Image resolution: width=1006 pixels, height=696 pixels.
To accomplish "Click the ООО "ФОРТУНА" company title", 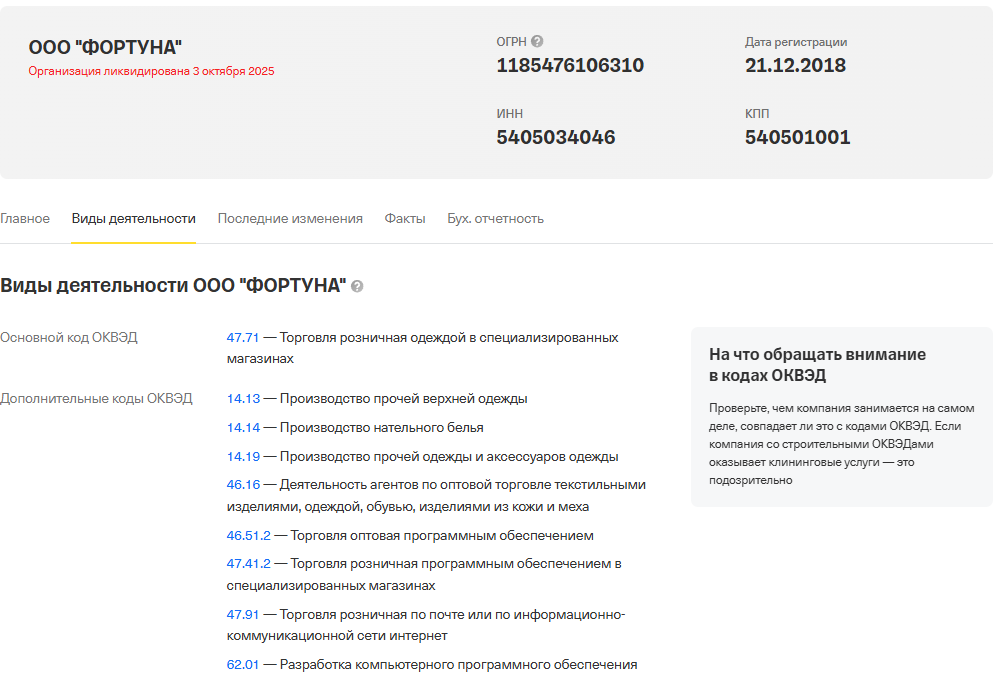I will click(105, 48).
